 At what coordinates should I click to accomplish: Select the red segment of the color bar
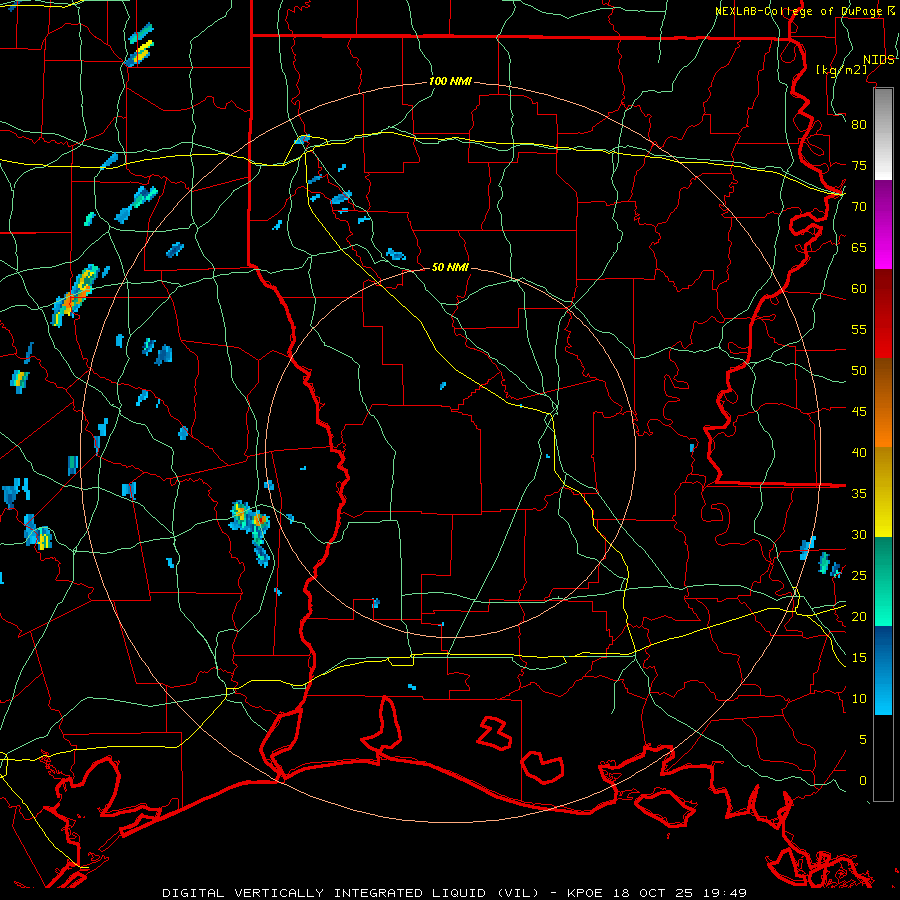click(883, 314)
